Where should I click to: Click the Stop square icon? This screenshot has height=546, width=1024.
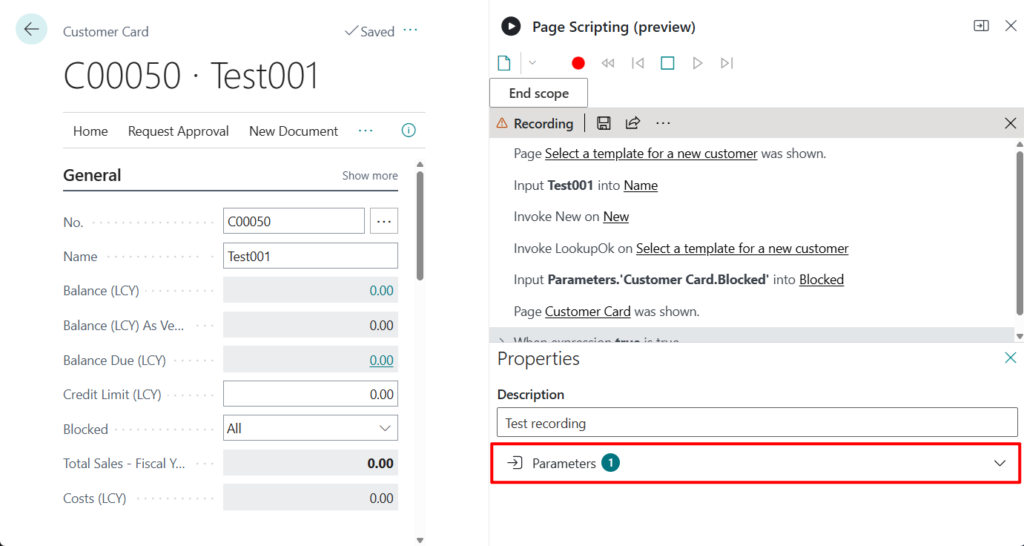667,63
